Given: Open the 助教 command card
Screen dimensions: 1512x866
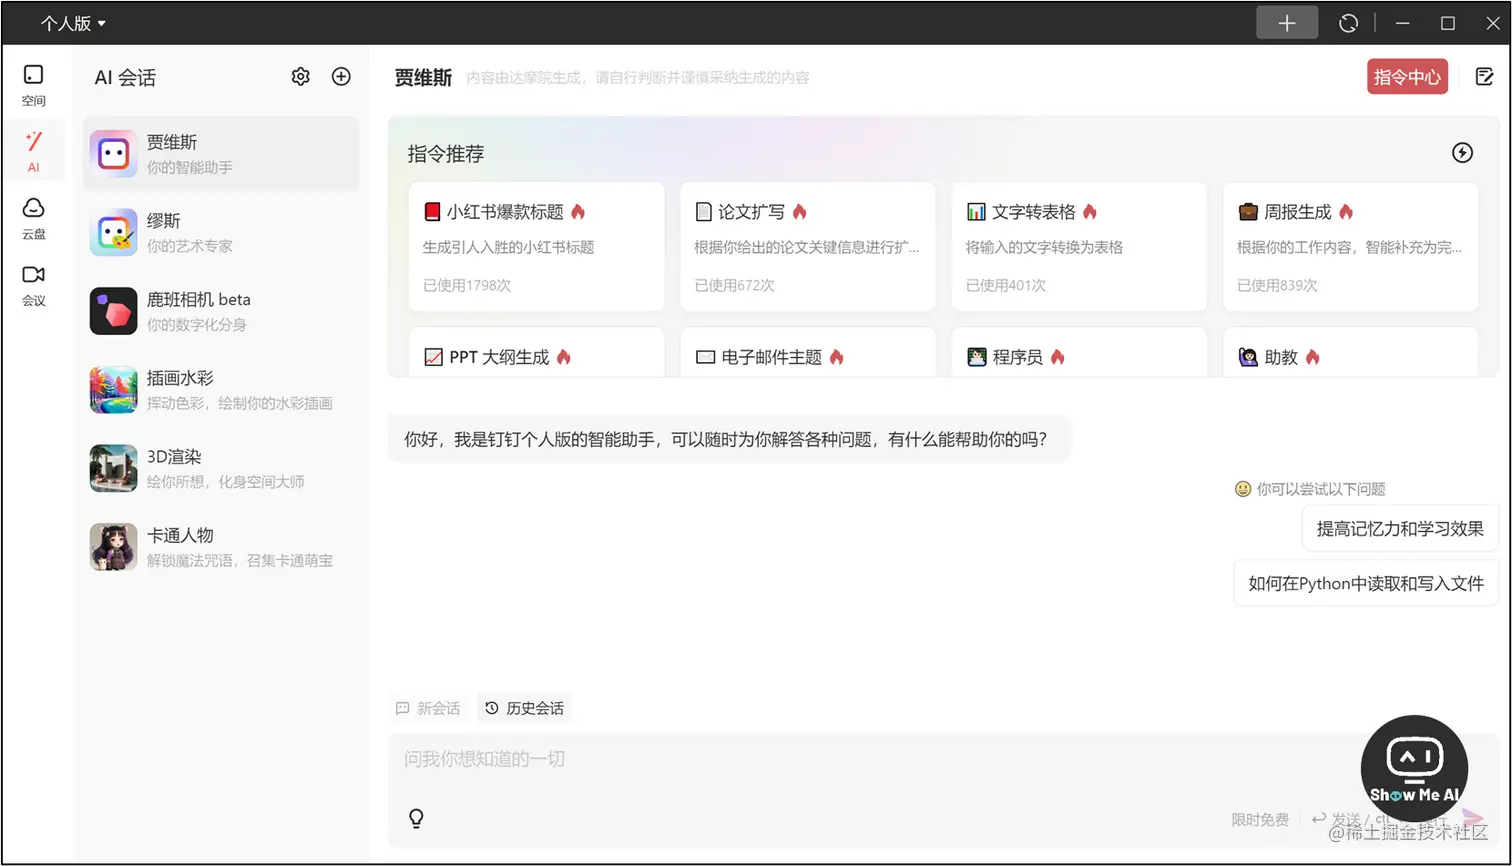Looking at the screenshot, I should (1351, 353).
